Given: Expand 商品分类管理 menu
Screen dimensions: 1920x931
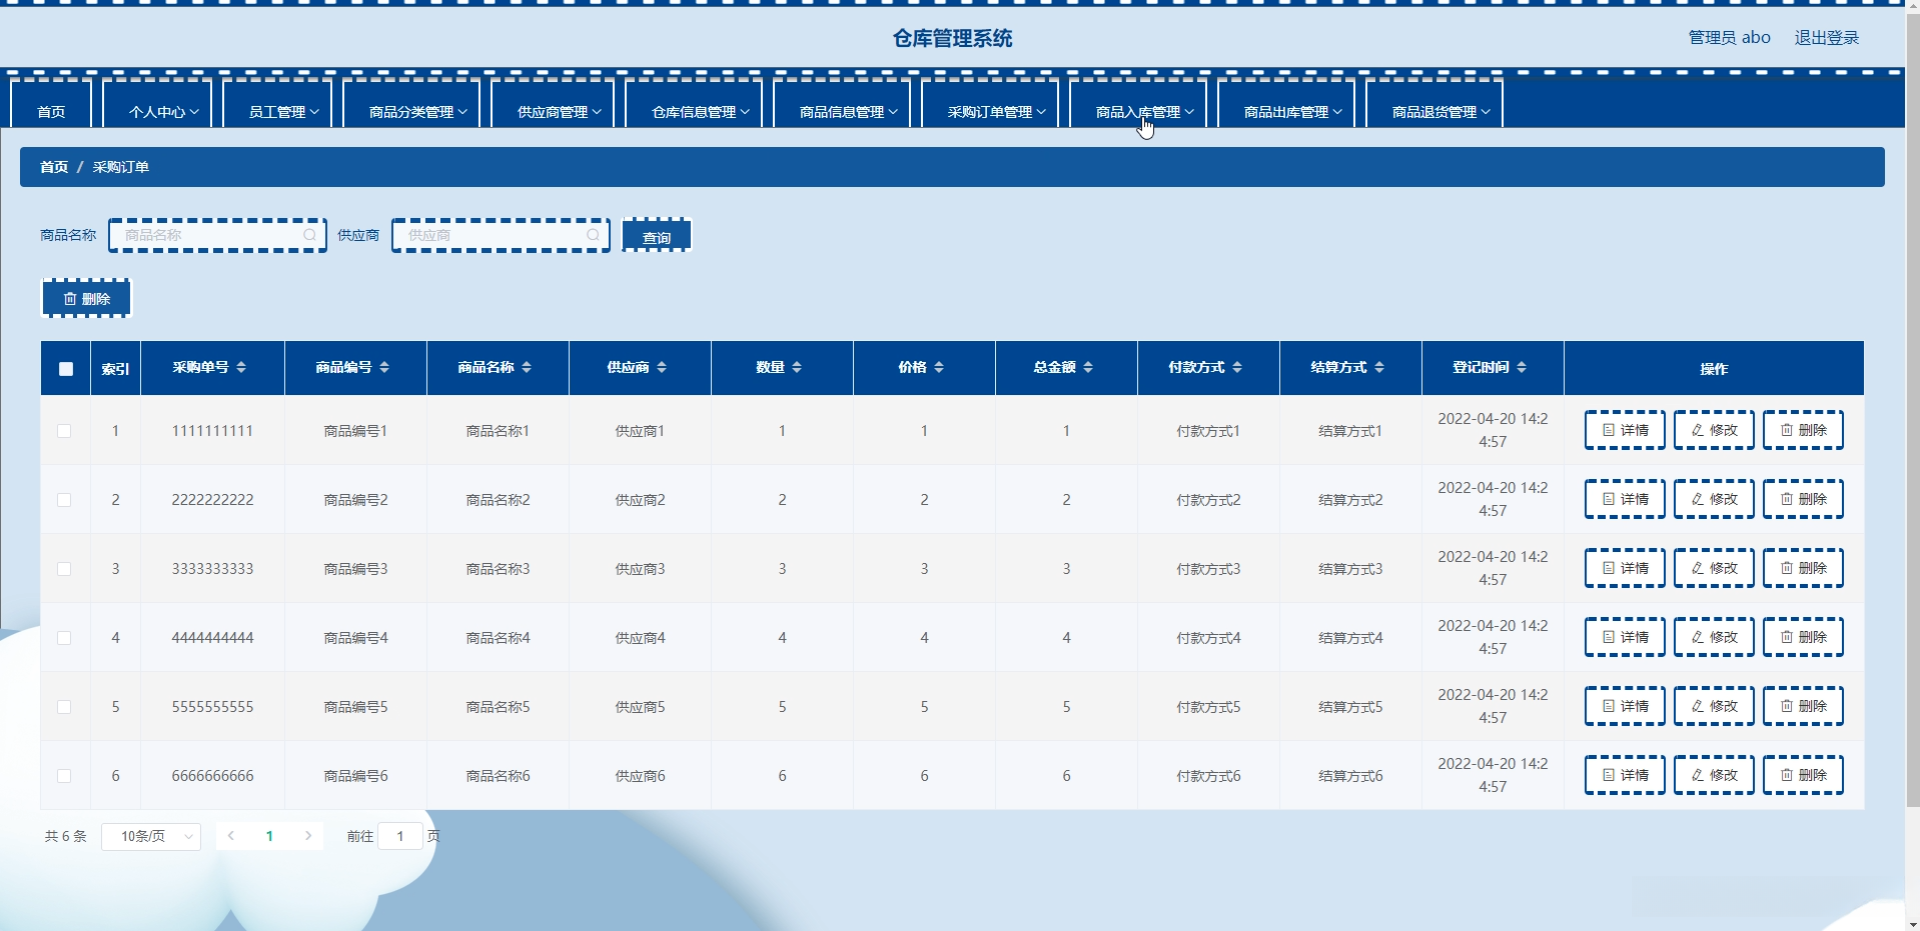Looking at the screenshot, I should point(411,105).
